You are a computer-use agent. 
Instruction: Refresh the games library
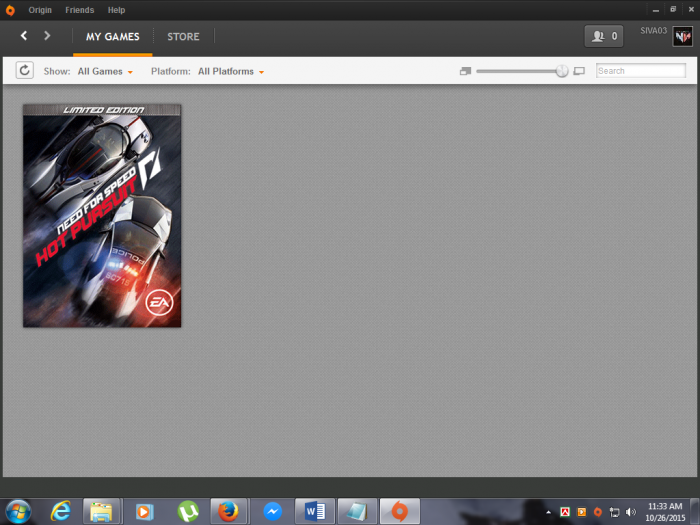tap(25, 71)
